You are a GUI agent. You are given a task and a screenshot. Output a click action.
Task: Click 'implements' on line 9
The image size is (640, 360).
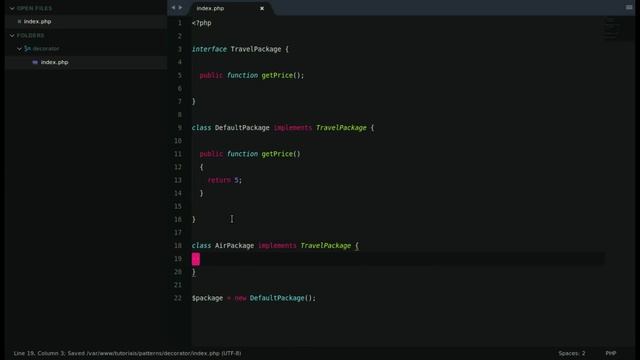click(293, 128)
